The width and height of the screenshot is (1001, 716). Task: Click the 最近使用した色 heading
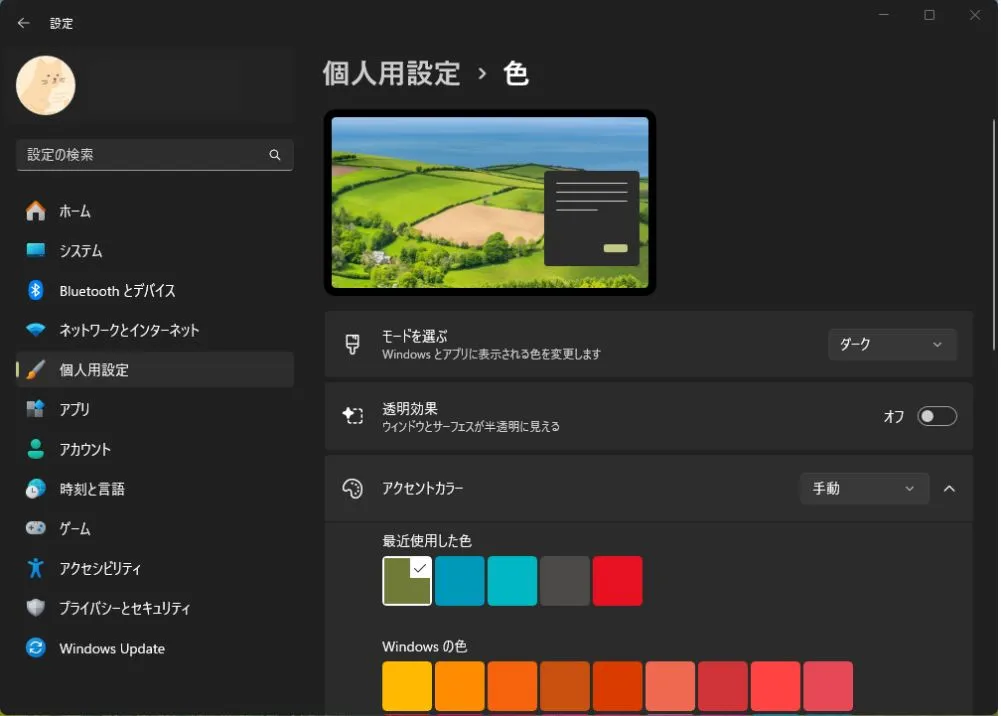click(x=426, y=541)
